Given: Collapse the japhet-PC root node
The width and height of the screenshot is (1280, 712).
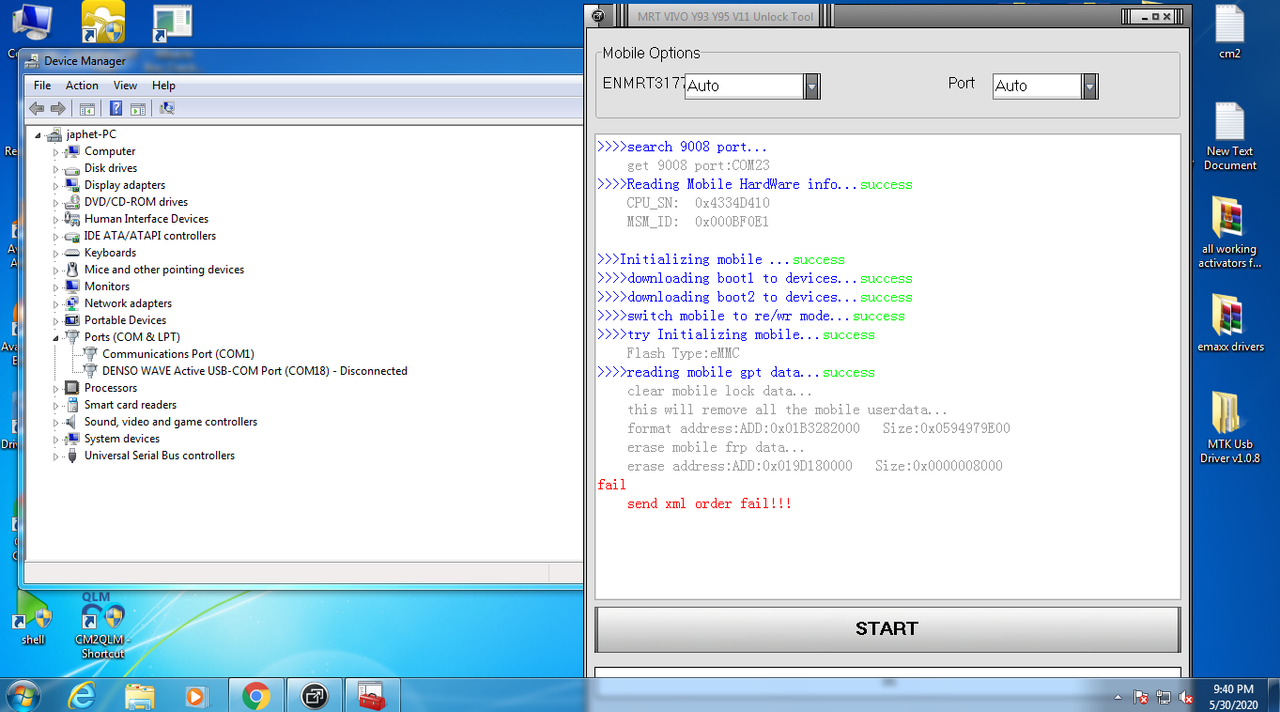Looking at the screenshot, I should 39,135.
